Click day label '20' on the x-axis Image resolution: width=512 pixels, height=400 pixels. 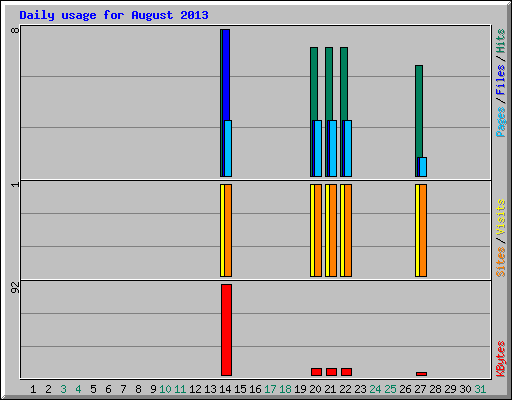pos(315,389)
